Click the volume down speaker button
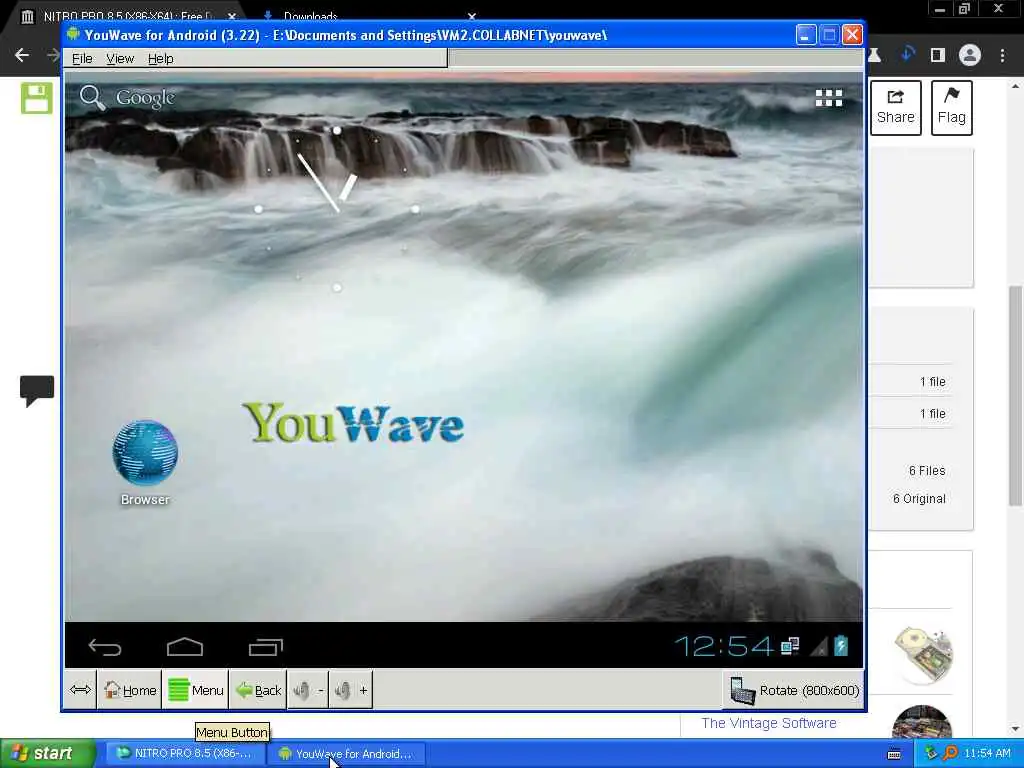Screen dimensions: 1024x768 (x=308, y=690)
